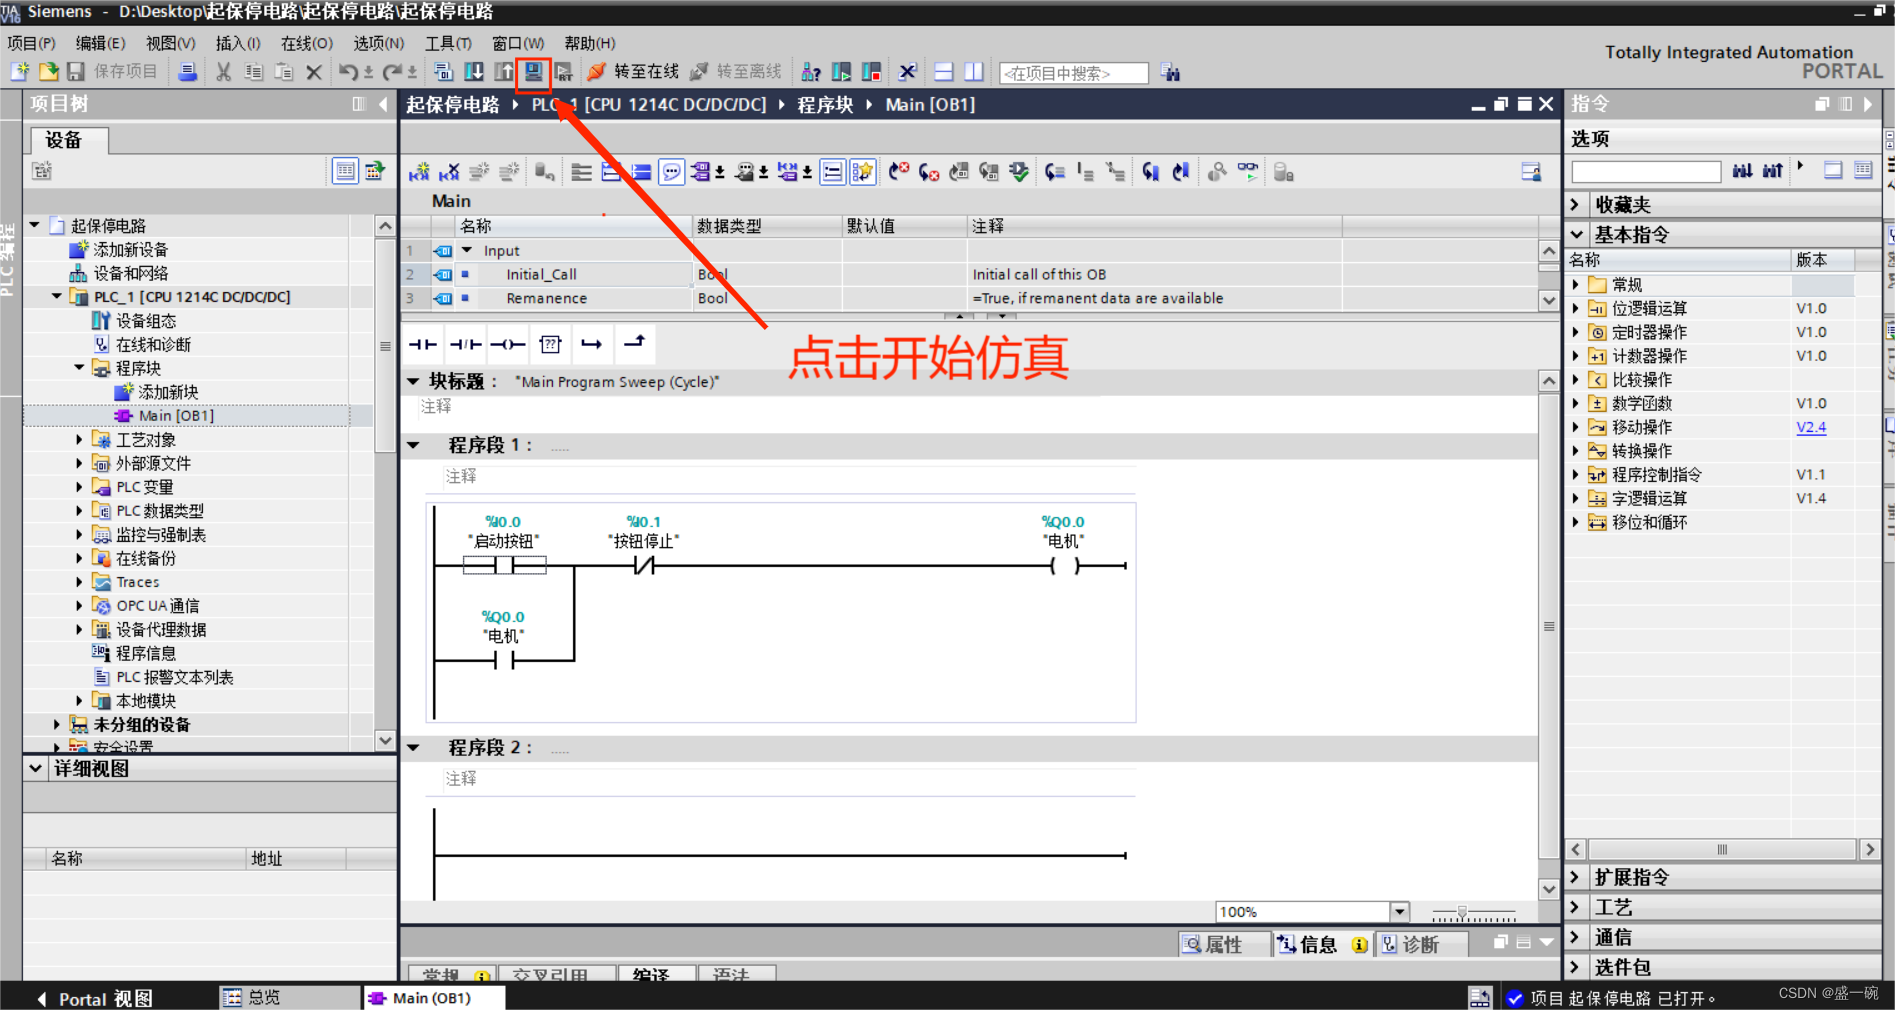1895x1010 pixels.
Task: Click the instruction search field under 选项
Action: click(1645, 171)
